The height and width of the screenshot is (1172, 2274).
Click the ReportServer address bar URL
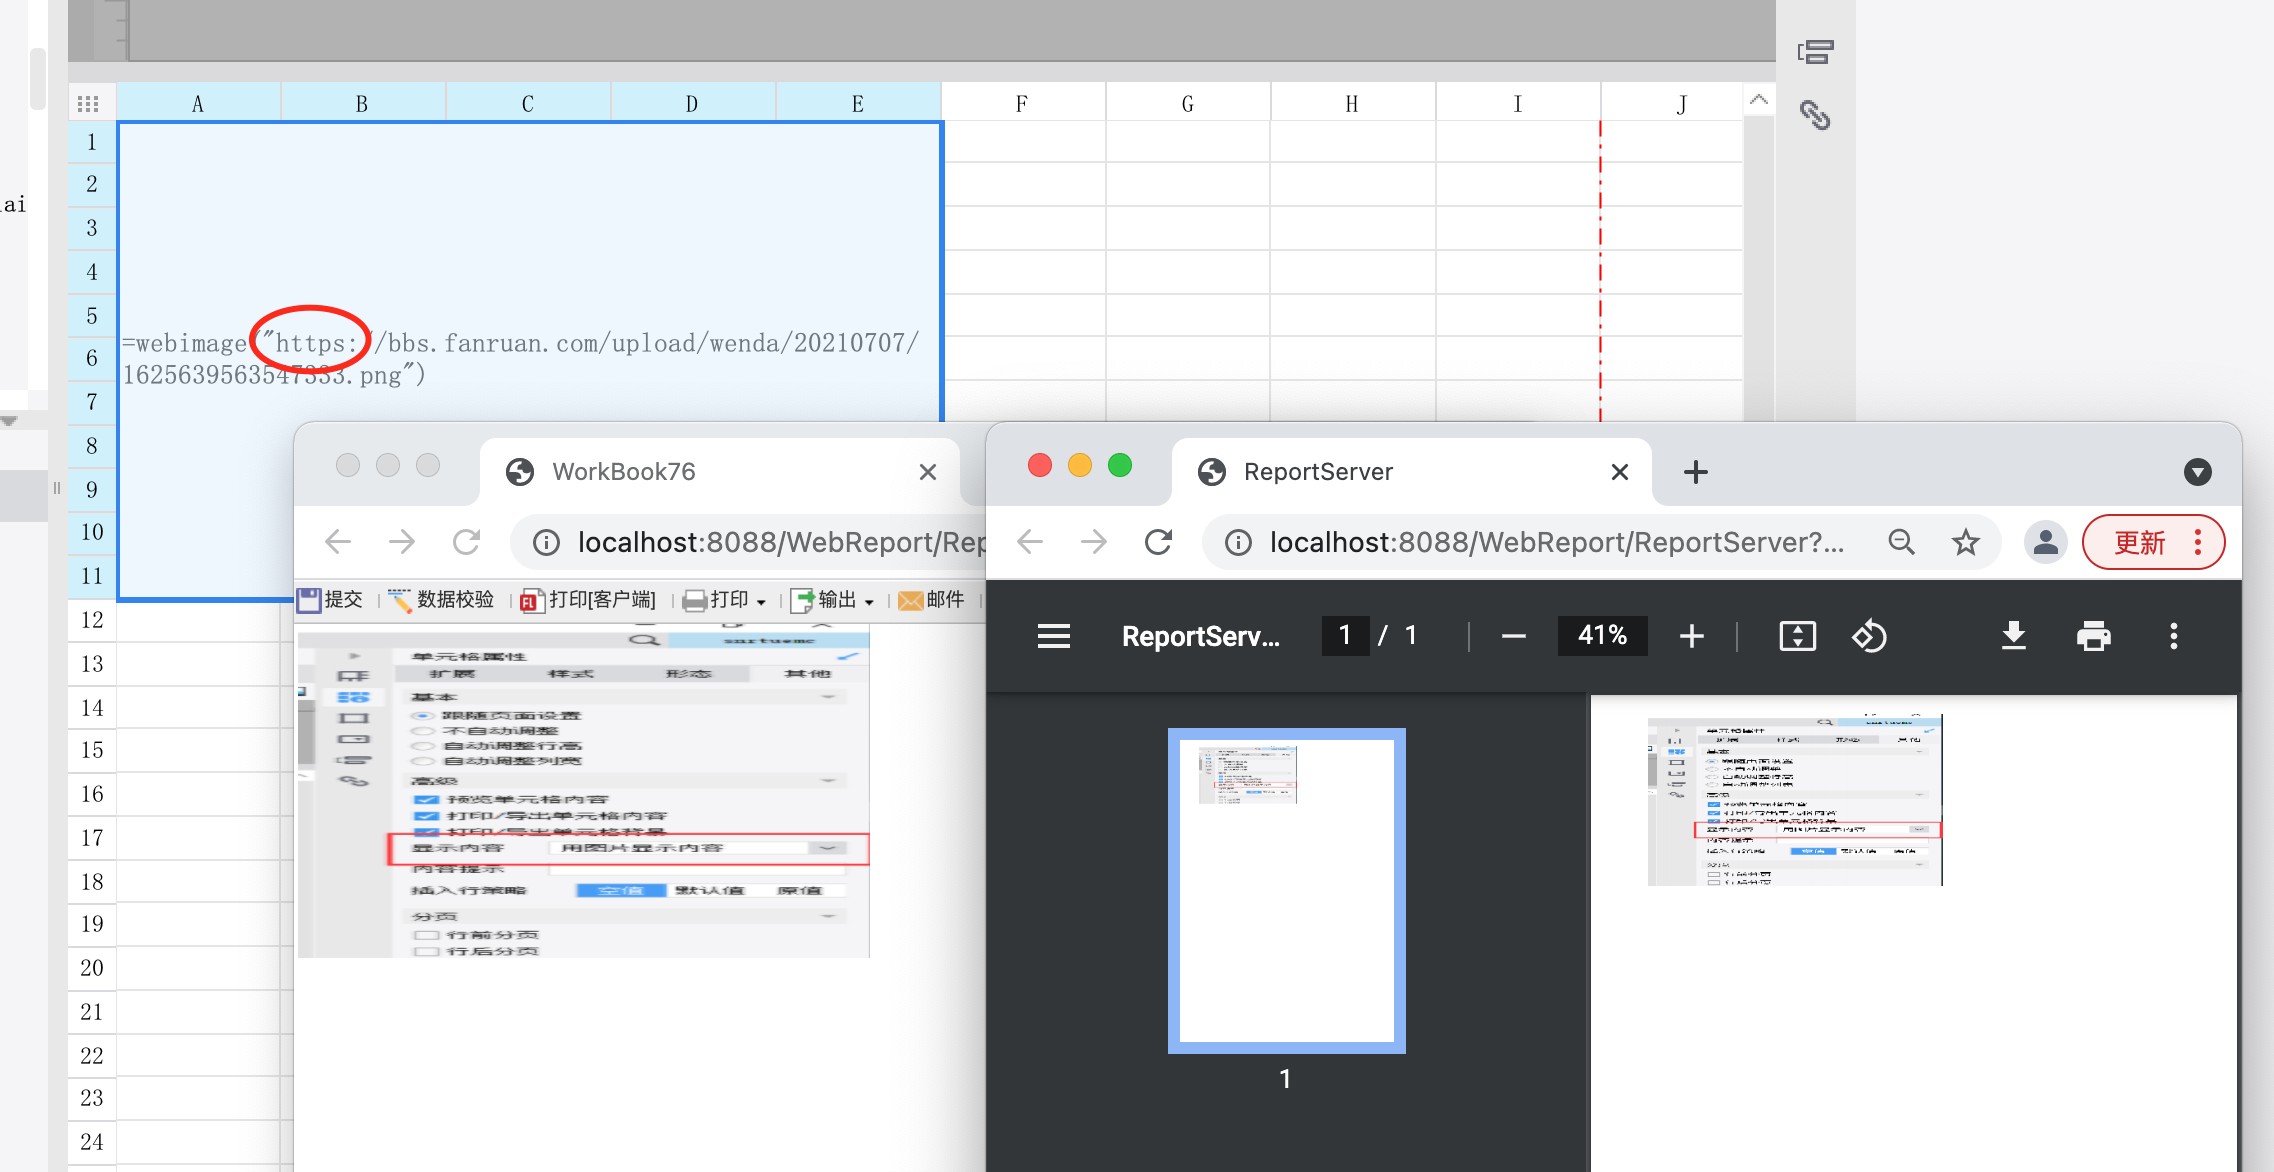(x=1556, y=542)
